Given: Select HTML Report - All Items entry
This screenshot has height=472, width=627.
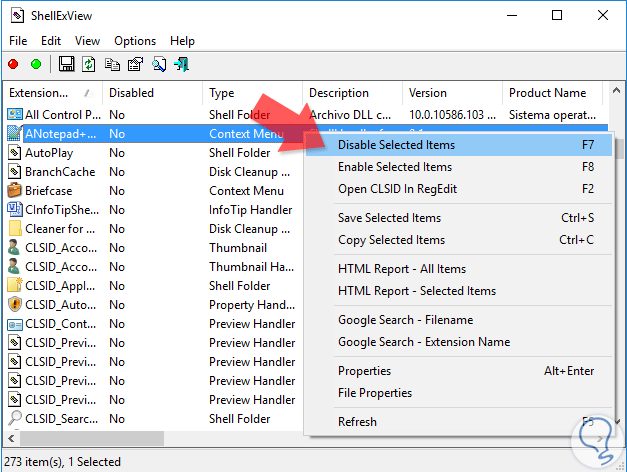Looking at the screenshot, I should click(x=402, y=269).
